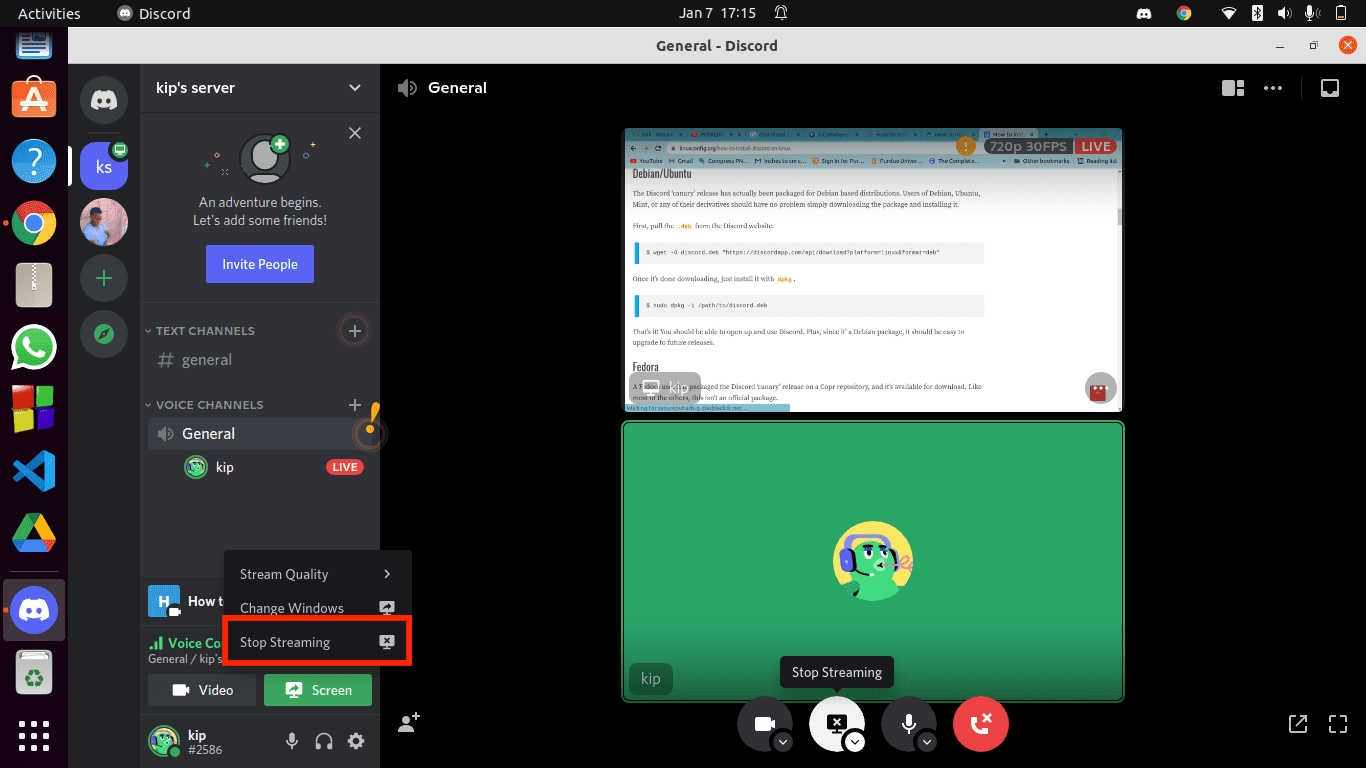Expand camera options arrow
This screenshot has height=768, width=1366.
(x=783, y=742)
